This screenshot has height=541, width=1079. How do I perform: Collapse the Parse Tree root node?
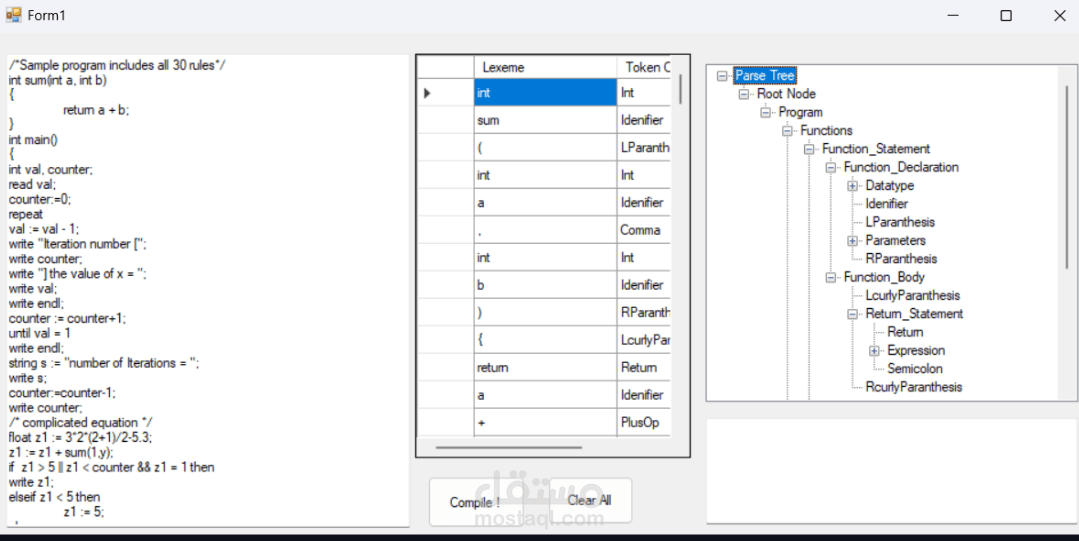pos(722,76)
